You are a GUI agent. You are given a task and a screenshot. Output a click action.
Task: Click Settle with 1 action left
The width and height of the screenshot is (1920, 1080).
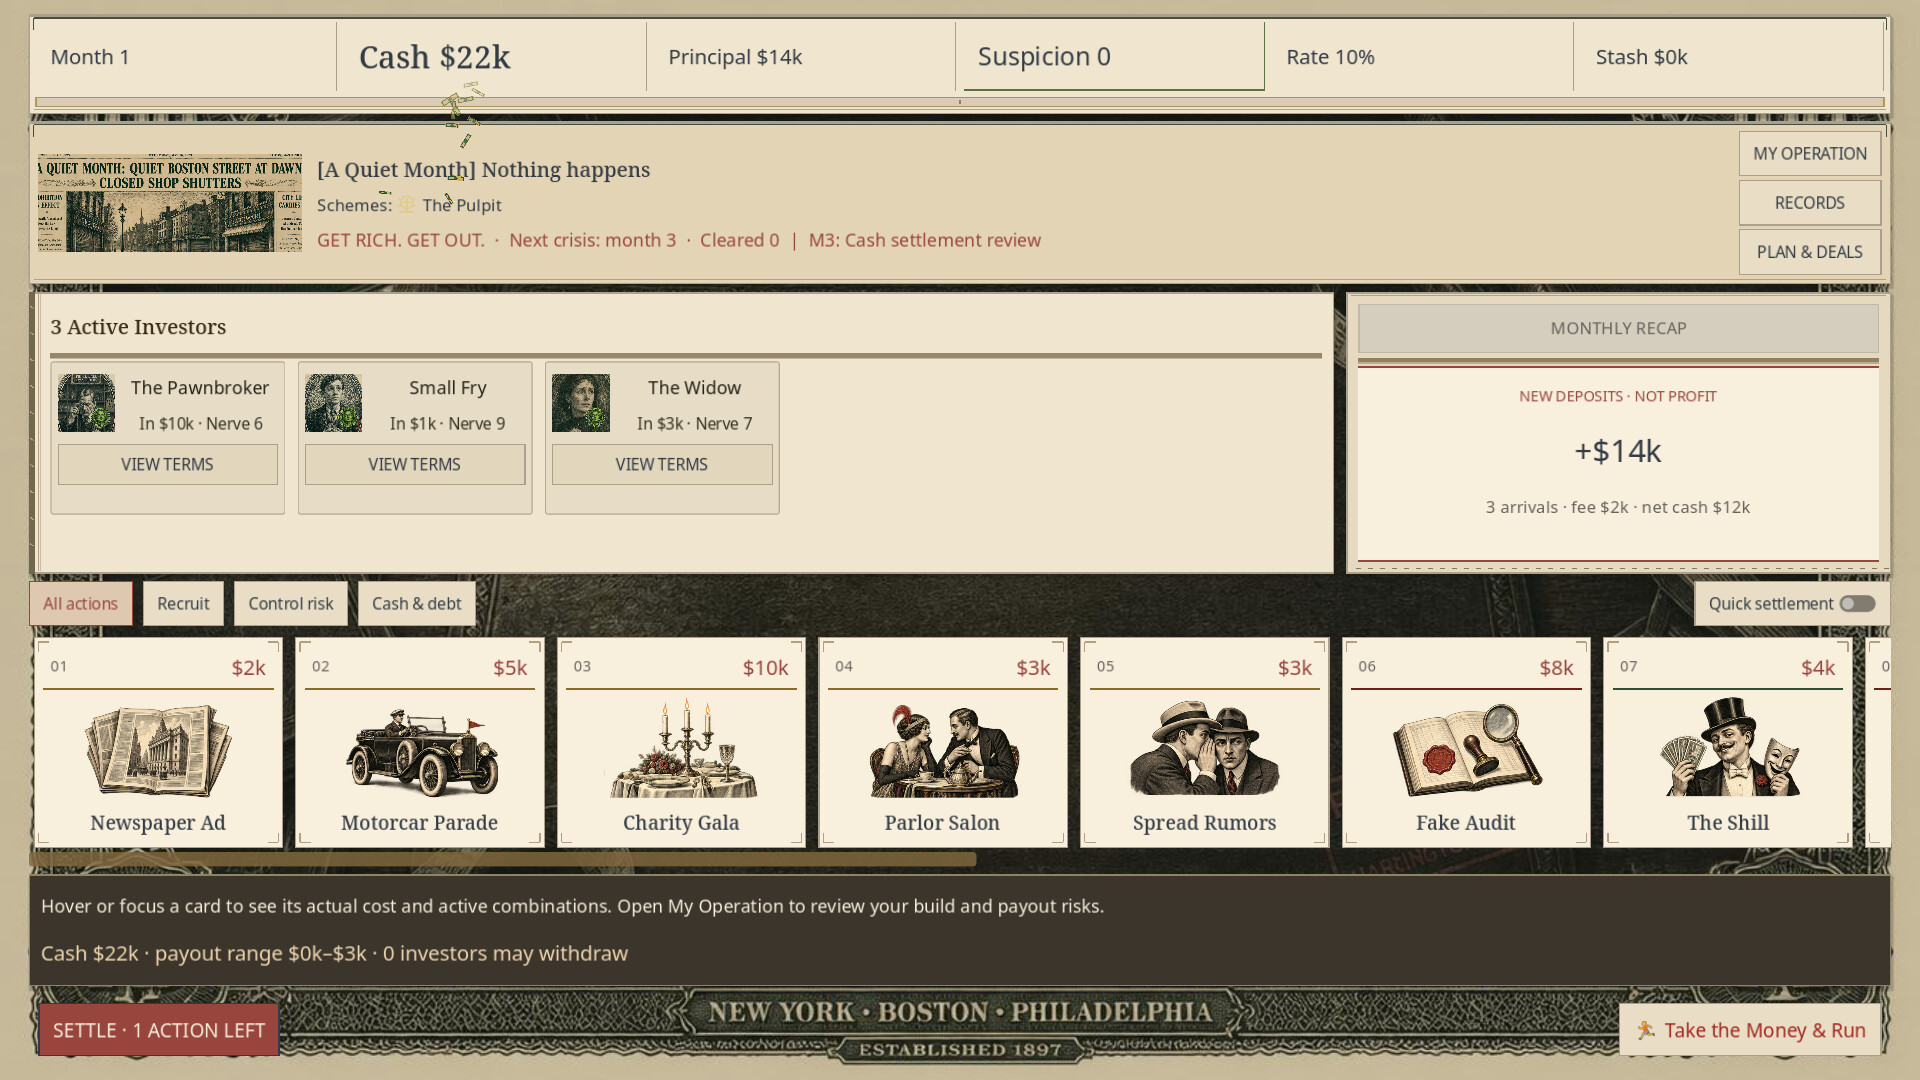point(159,1030)
